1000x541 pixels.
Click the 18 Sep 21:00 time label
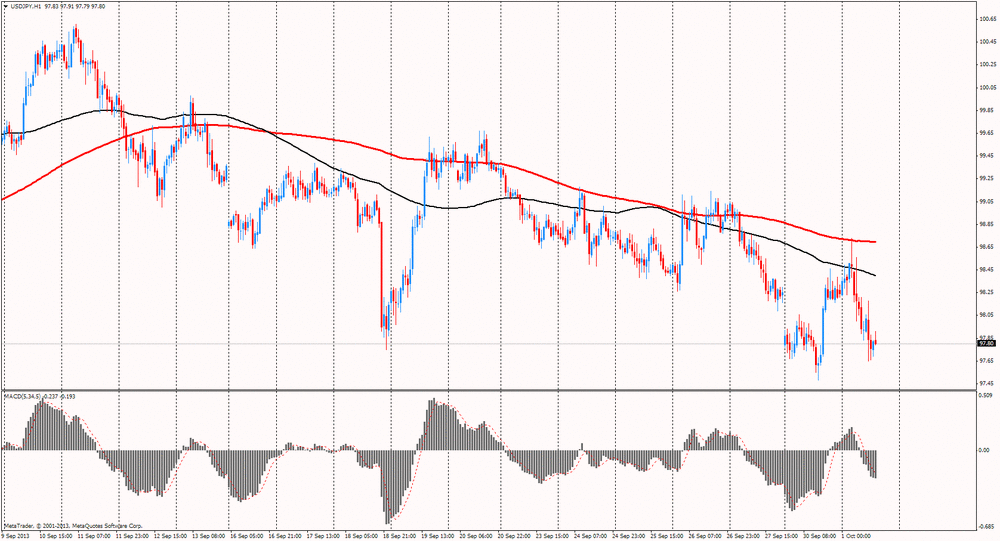400,537
